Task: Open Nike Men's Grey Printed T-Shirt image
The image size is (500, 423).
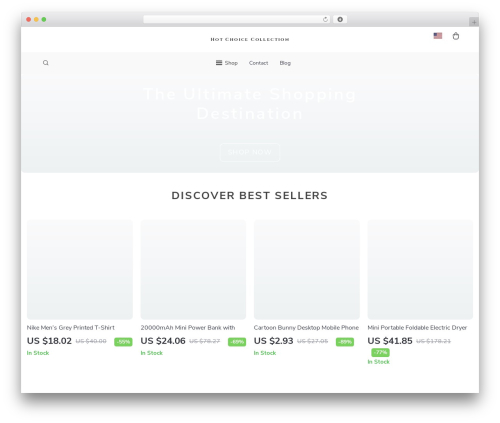Action: click(x=80, y=269)
